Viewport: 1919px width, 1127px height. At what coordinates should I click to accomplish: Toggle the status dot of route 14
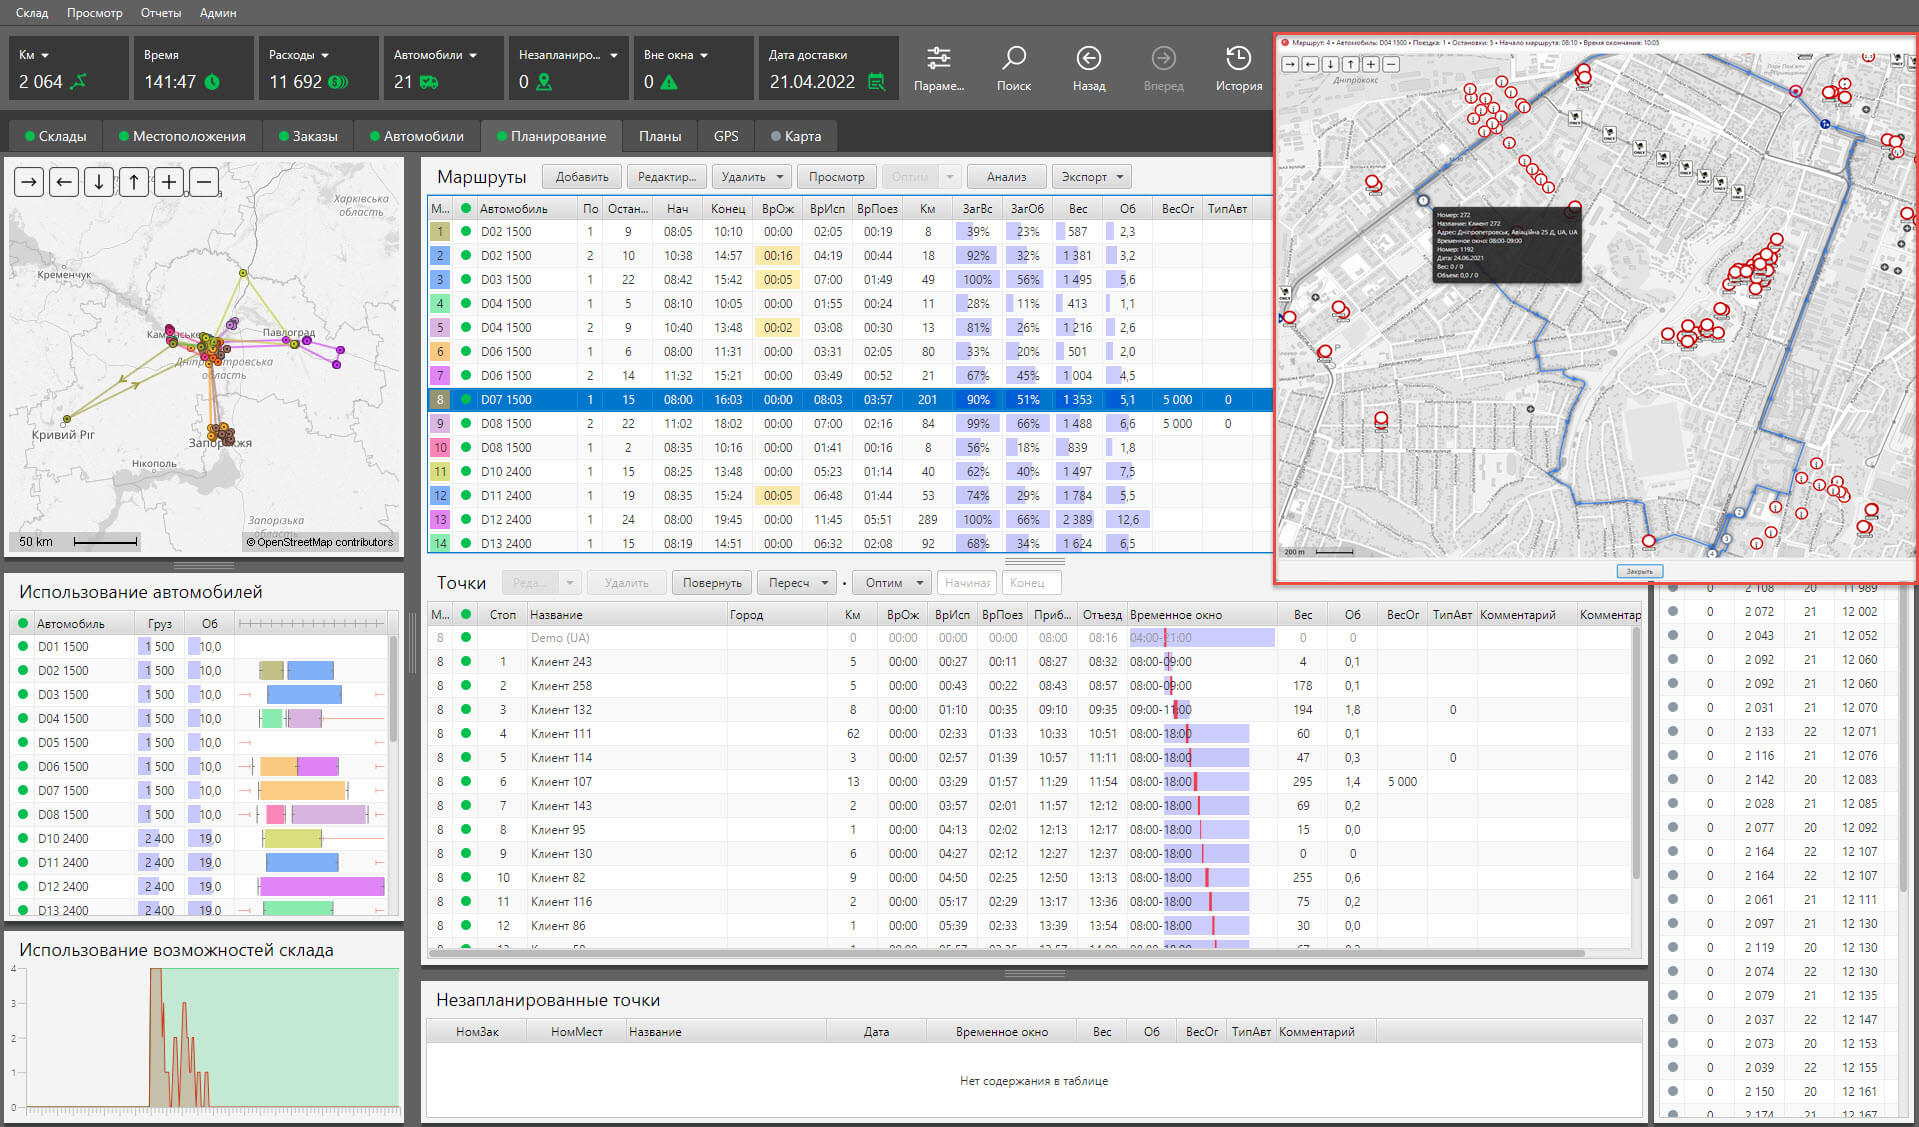466,543
